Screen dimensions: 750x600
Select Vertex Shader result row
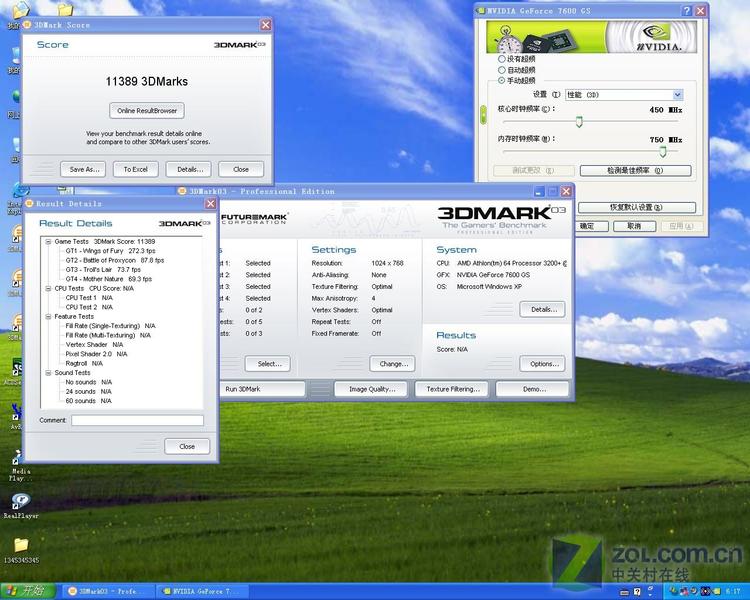[x=94, y=344]
